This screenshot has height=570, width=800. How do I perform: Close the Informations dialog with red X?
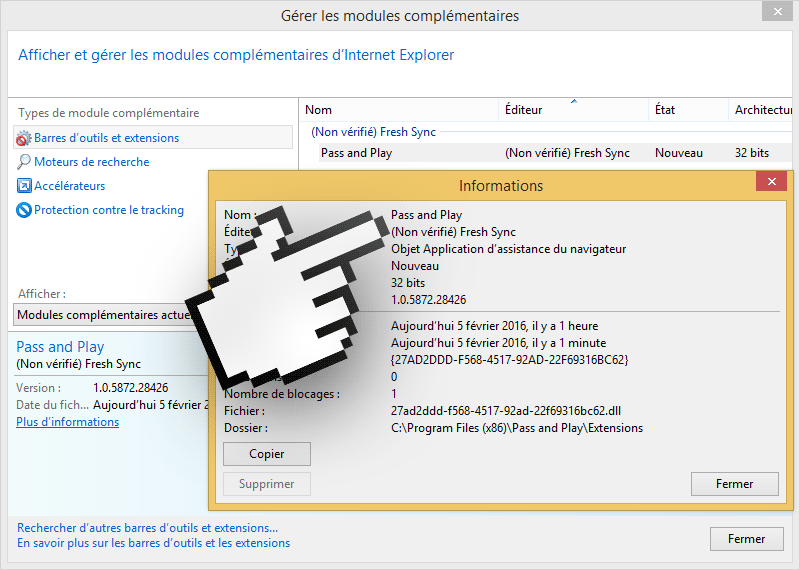pyautogui.click(x=771, y=181)
